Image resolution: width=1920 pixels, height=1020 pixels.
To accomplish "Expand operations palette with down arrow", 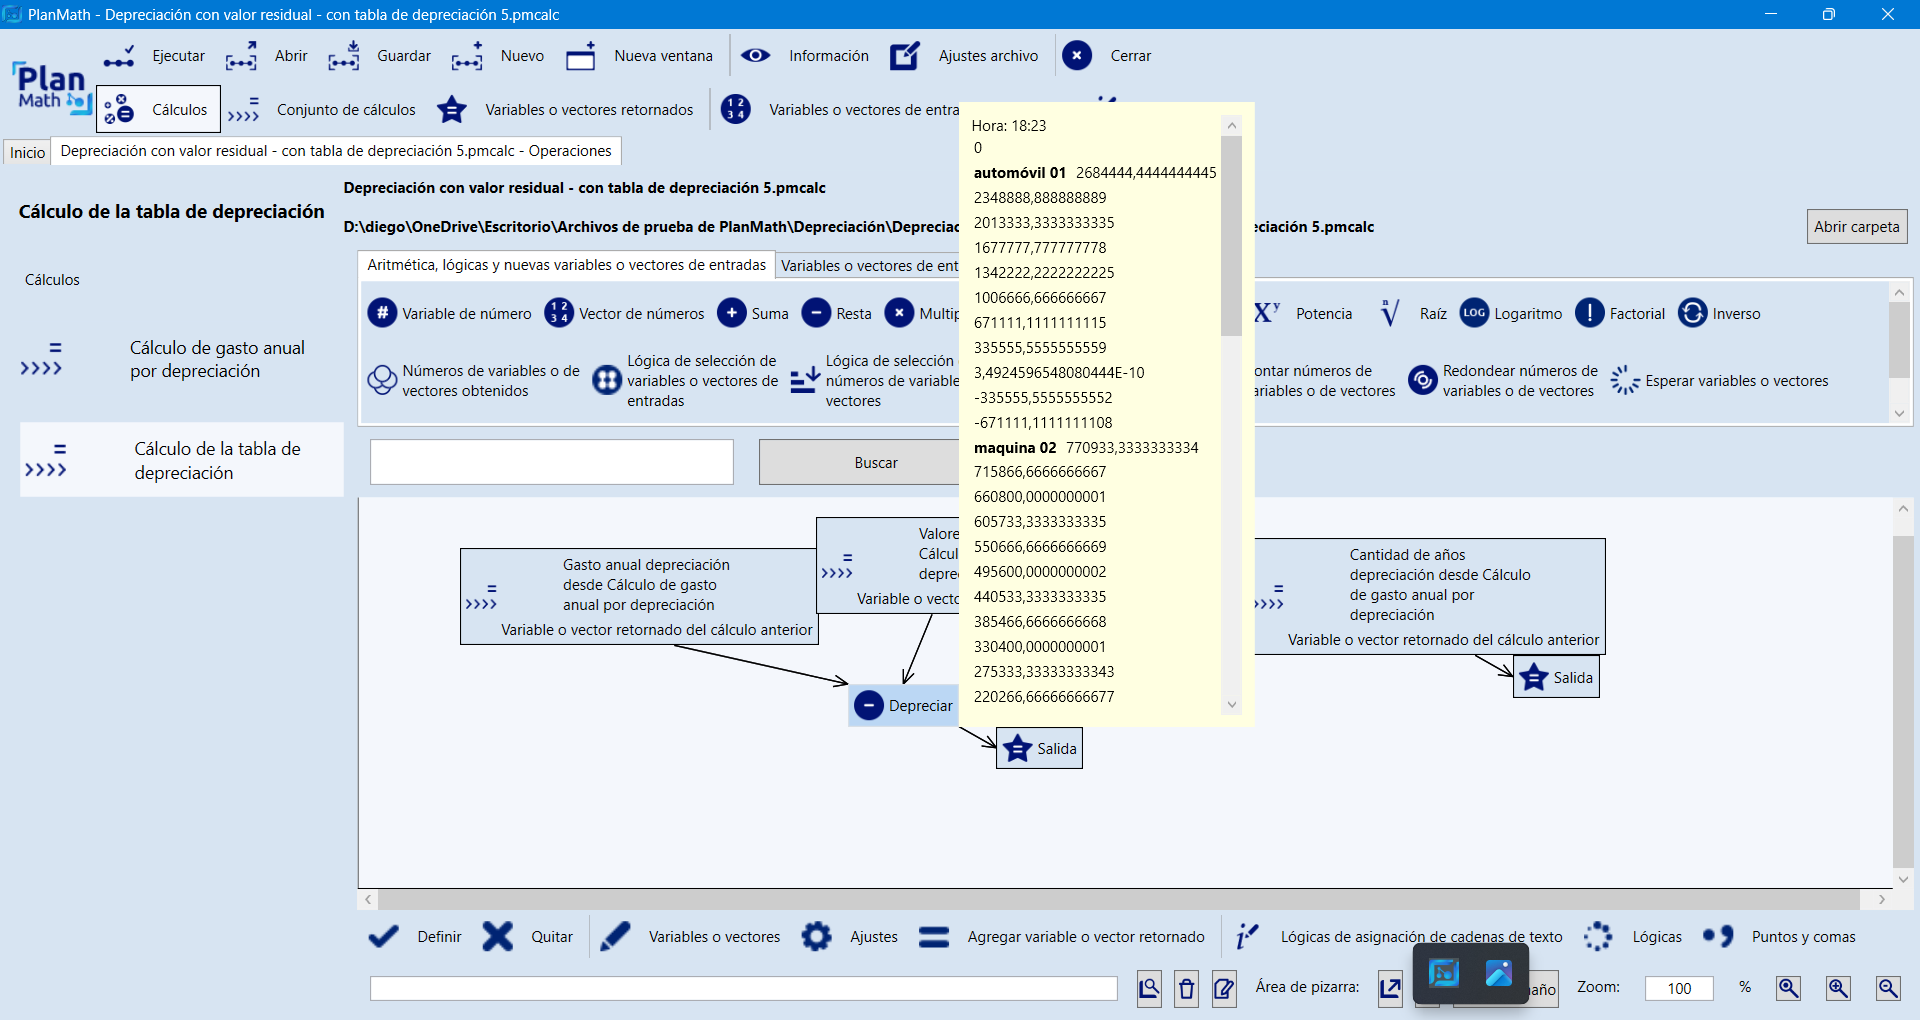I will pyautogui.click(x=1899, y=413).
